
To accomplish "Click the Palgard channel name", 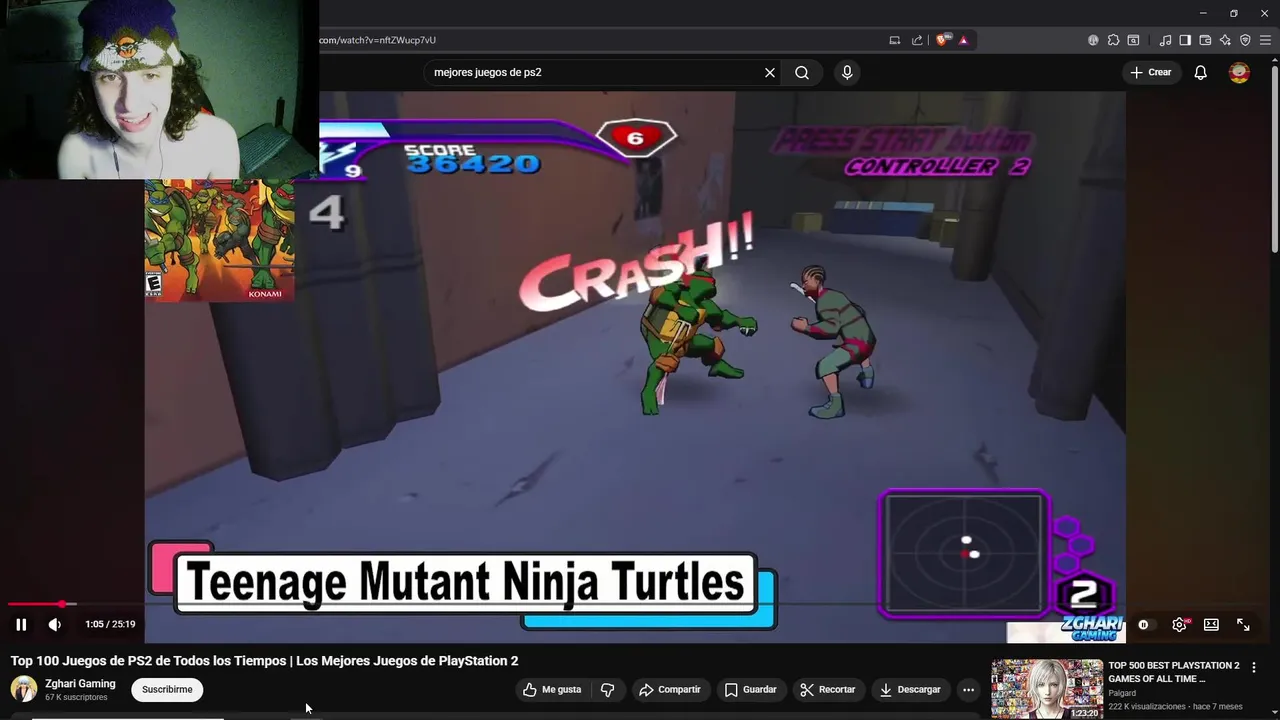I will tap(1122, 693).
